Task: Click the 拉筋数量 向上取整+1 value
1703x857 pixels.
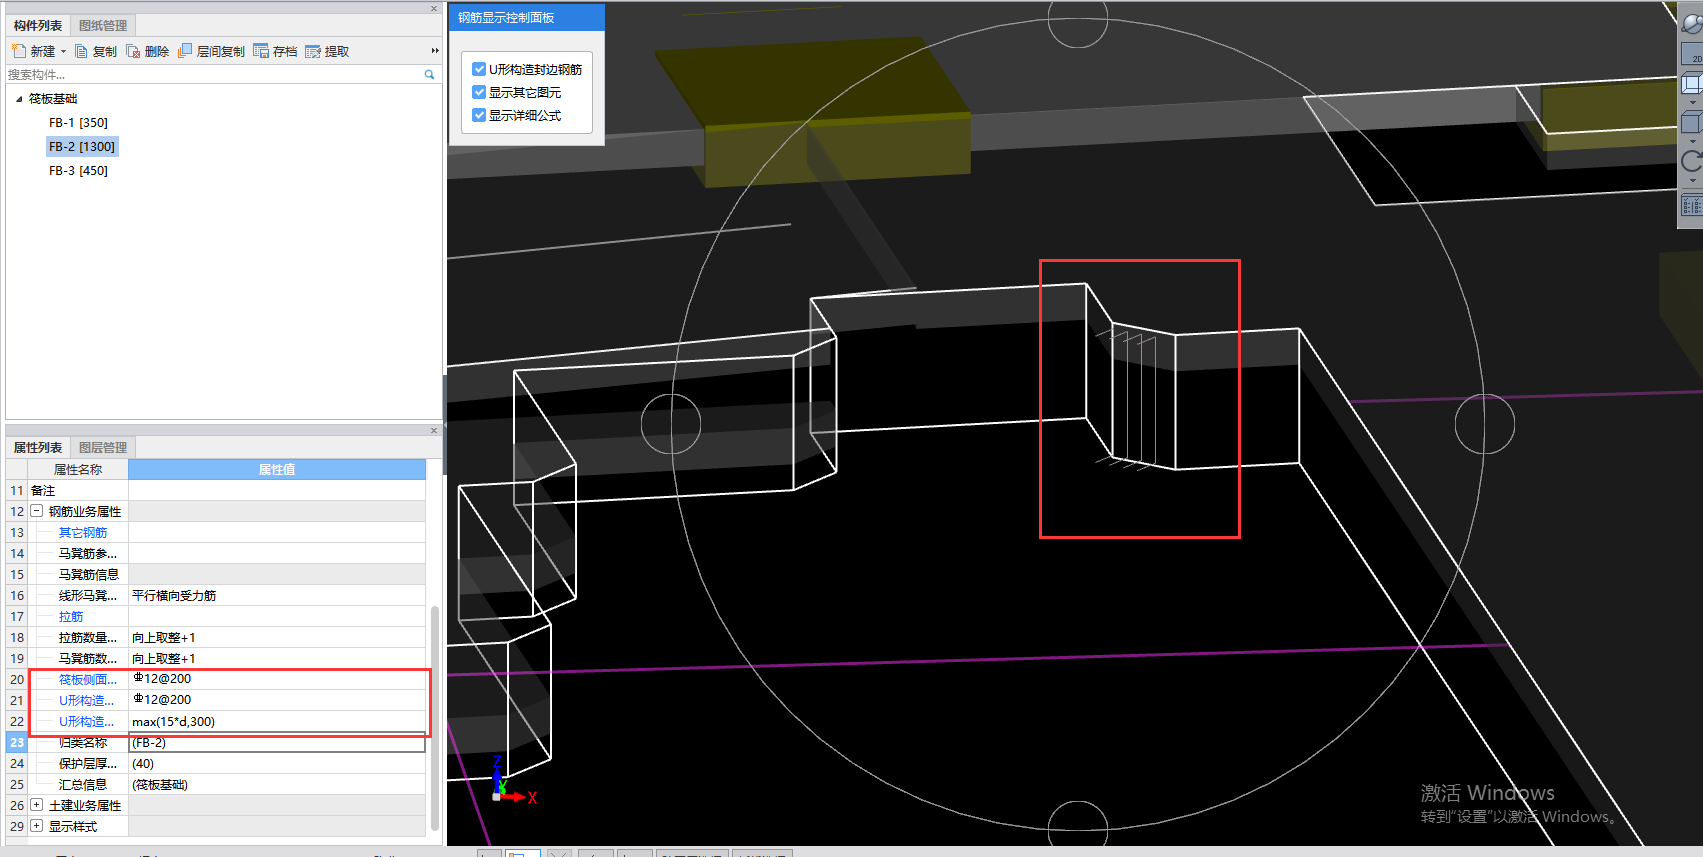Action: pyautogui.click(x=277, y=638)
